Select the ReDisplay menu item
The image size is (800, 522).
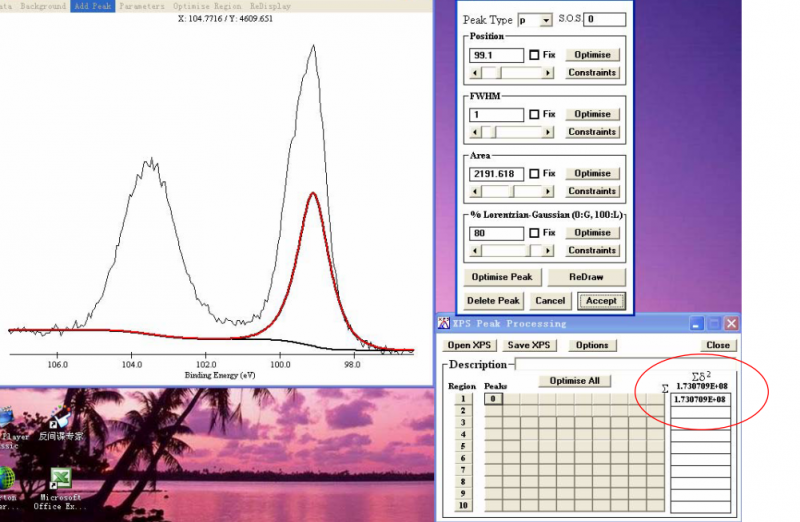coord(270,6)
